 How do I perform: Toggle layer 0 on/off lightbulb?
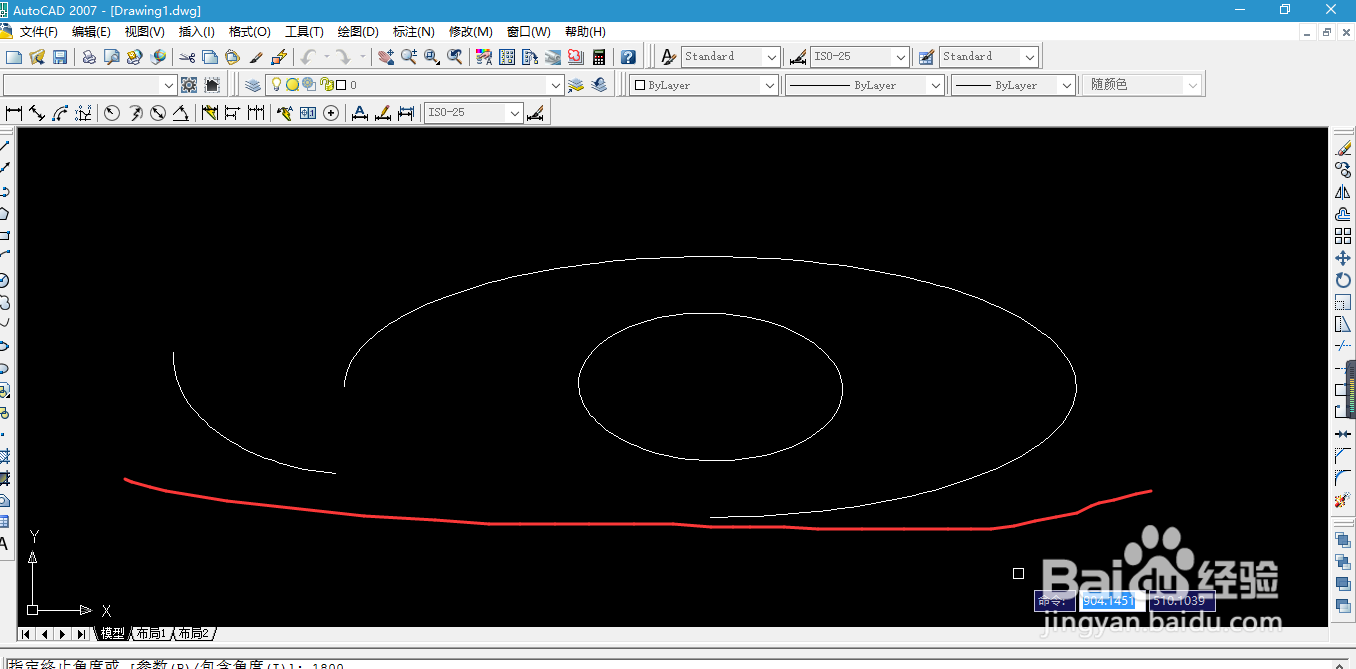[x=277, y=85]
